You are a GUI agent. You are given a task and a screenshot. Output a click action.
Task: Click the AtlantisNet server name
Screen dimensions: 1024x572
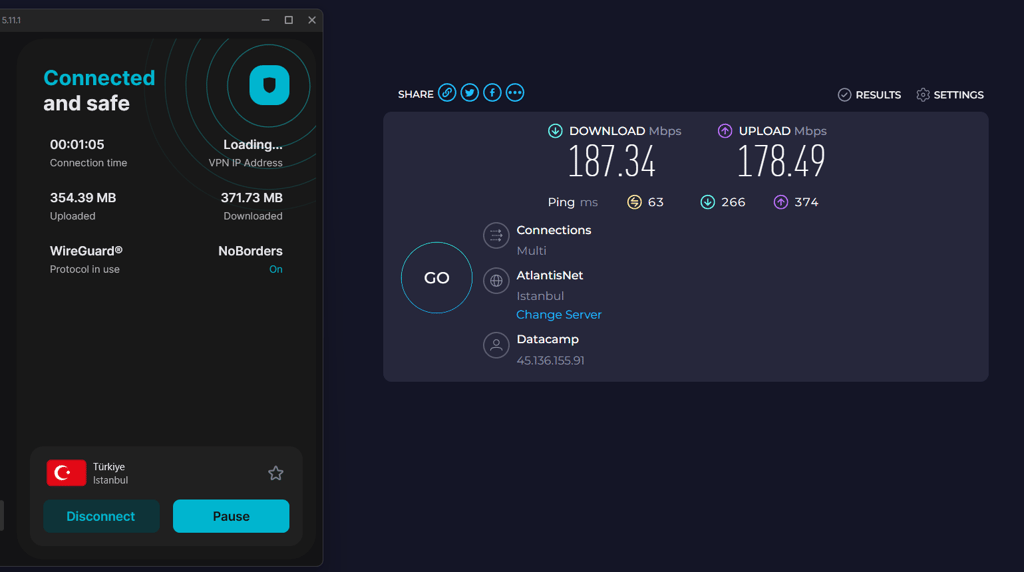tap(550, 276)
